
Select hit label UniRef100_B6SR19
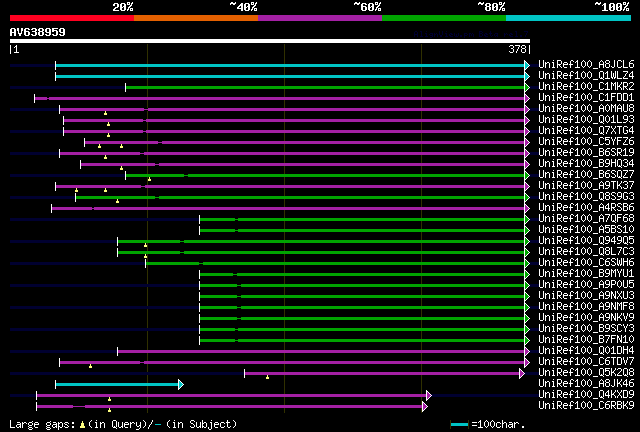(x=586, y=152)
